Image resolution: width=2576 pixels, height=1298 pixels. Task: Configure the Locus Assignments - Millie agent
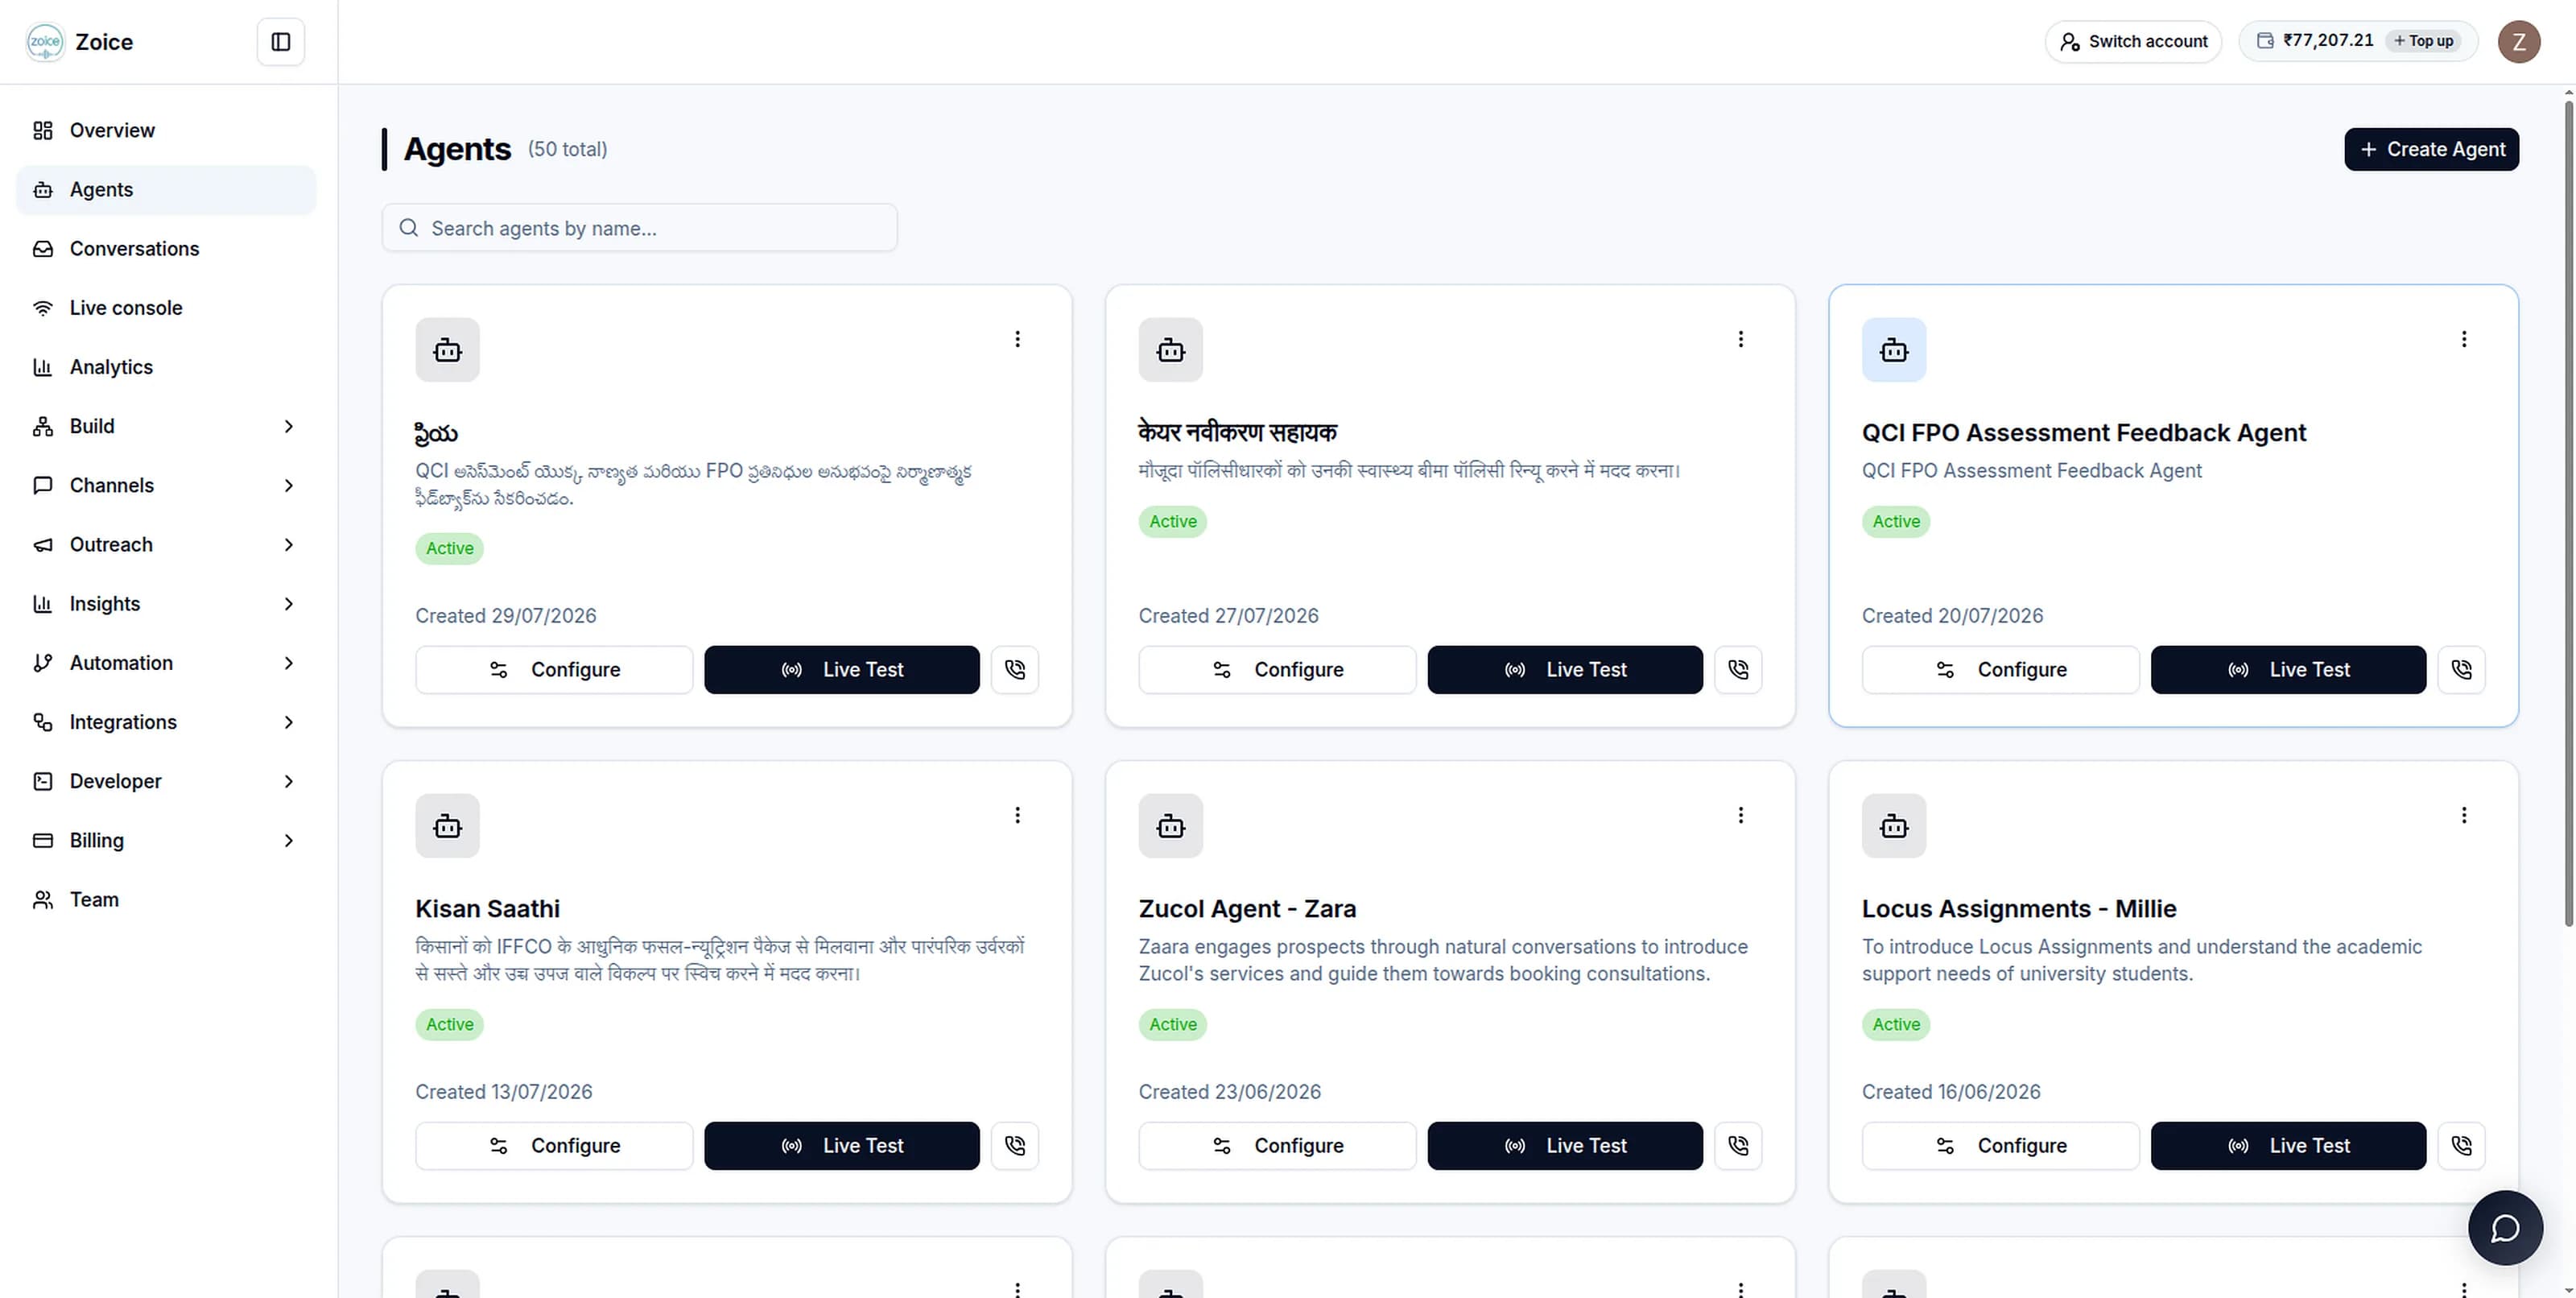coord(2000,1145)
